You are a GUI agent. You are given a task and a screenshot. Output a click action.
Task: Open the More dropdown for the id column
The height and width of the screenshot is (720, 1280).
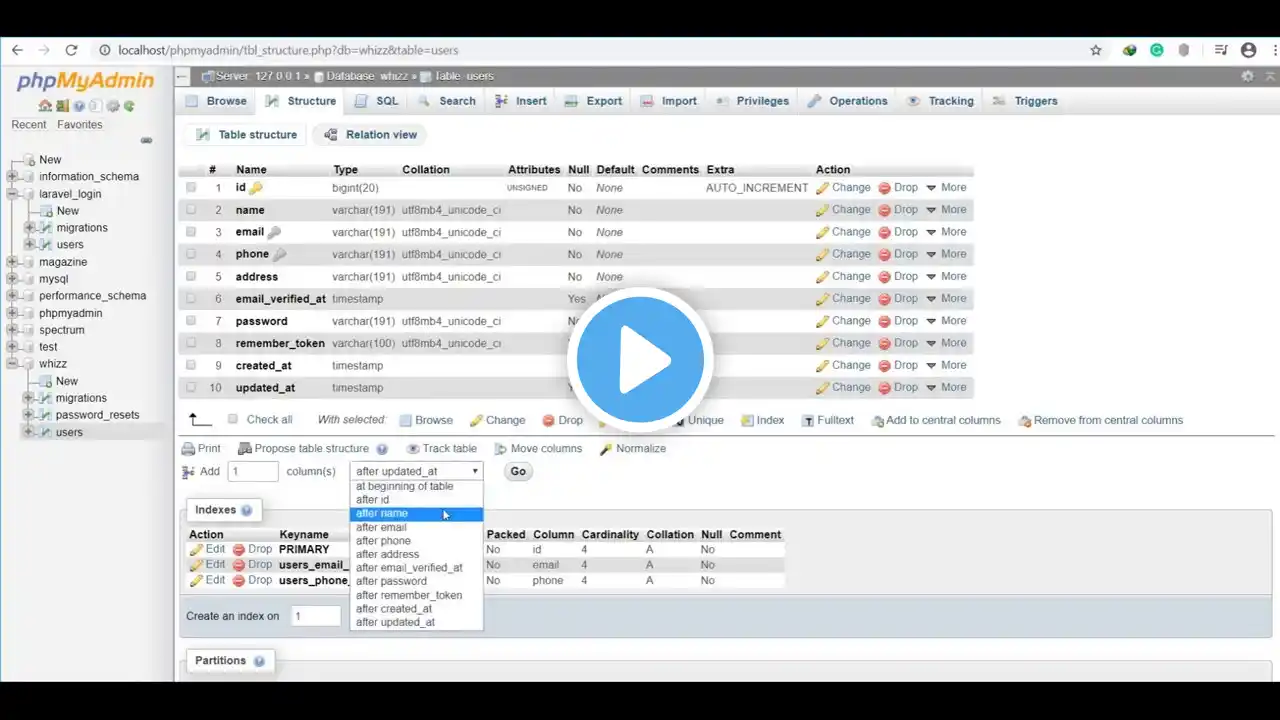pos(946,188)
